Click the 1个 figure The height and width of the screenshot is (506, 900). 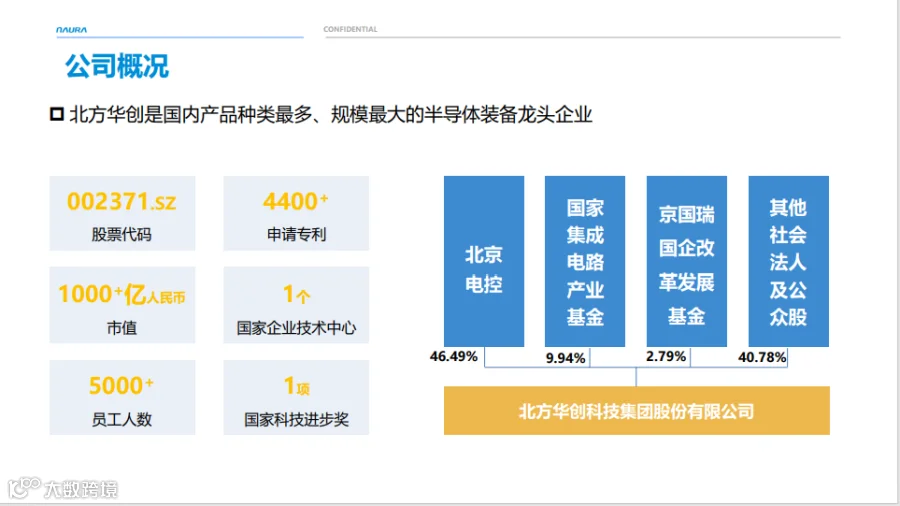tap(296, 294)
